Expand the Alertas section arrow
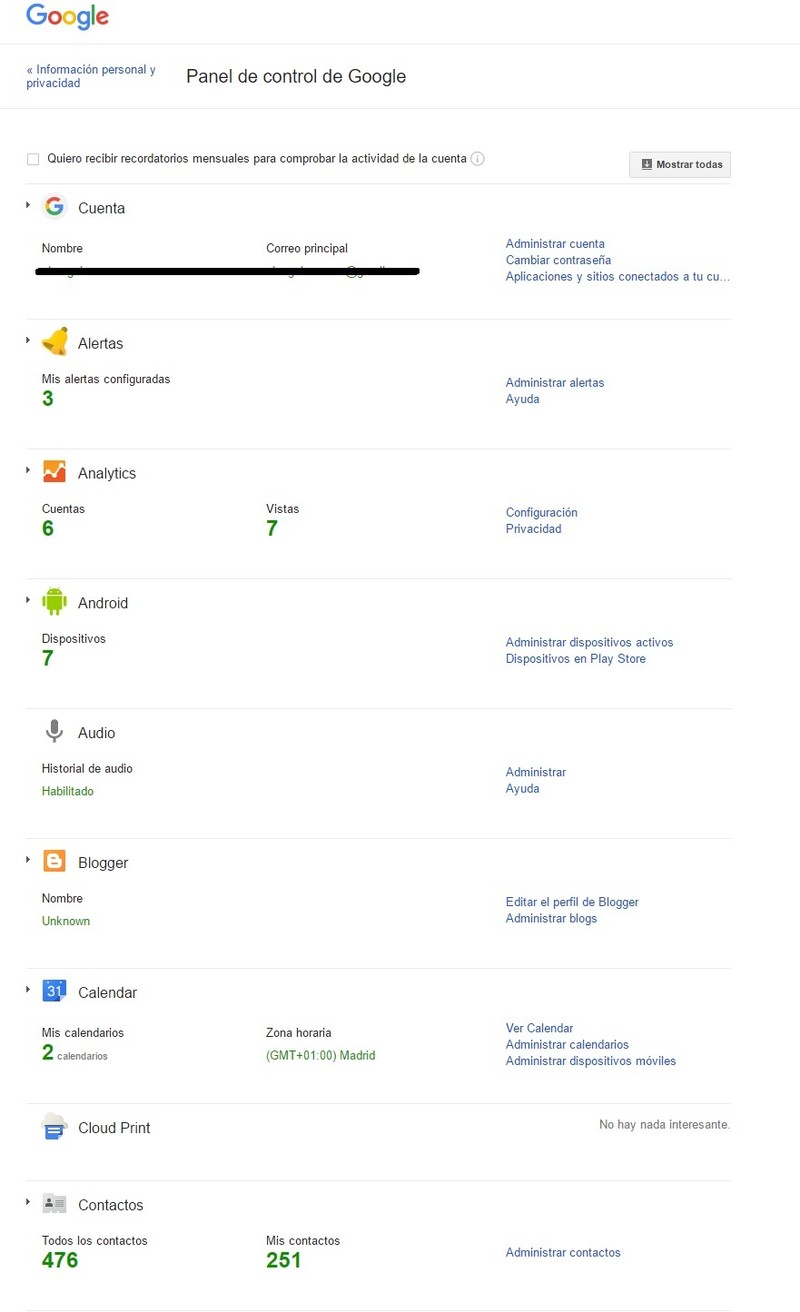This screenshot has height=1312, width=800. pos(28,340)
